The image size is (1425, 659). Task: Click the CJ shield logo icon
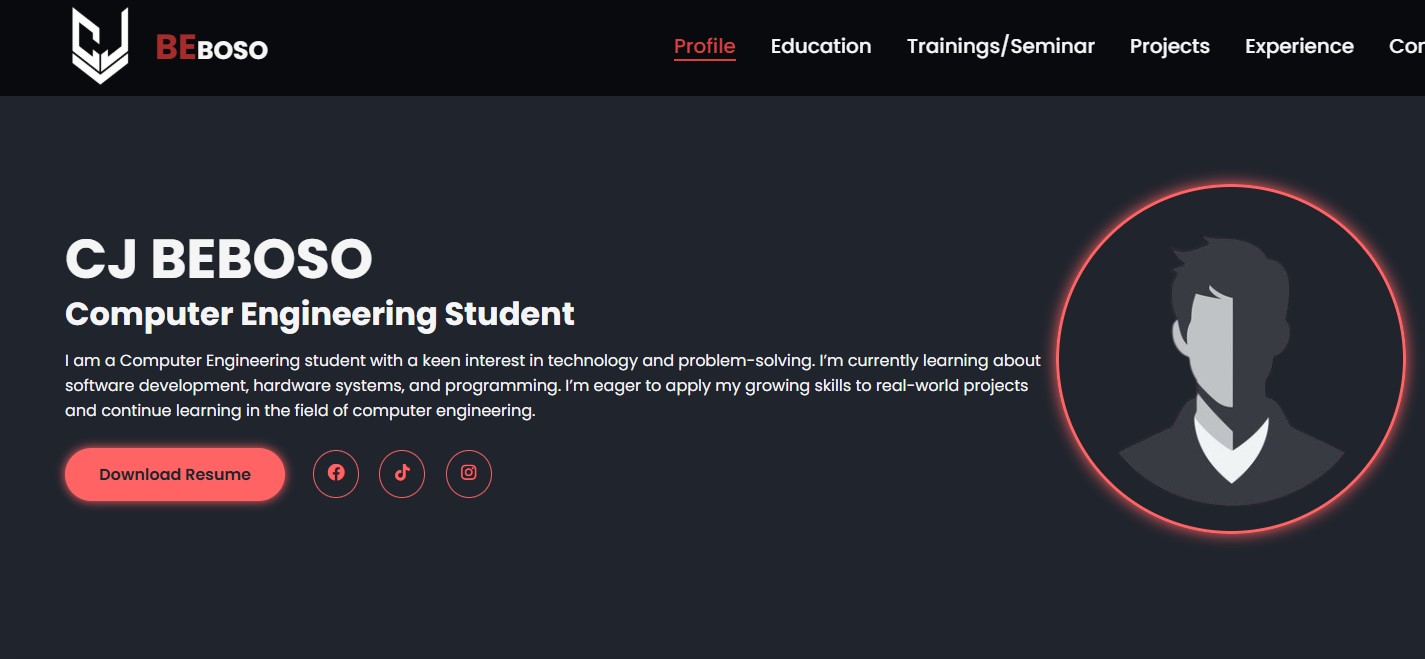click(100, 46)
